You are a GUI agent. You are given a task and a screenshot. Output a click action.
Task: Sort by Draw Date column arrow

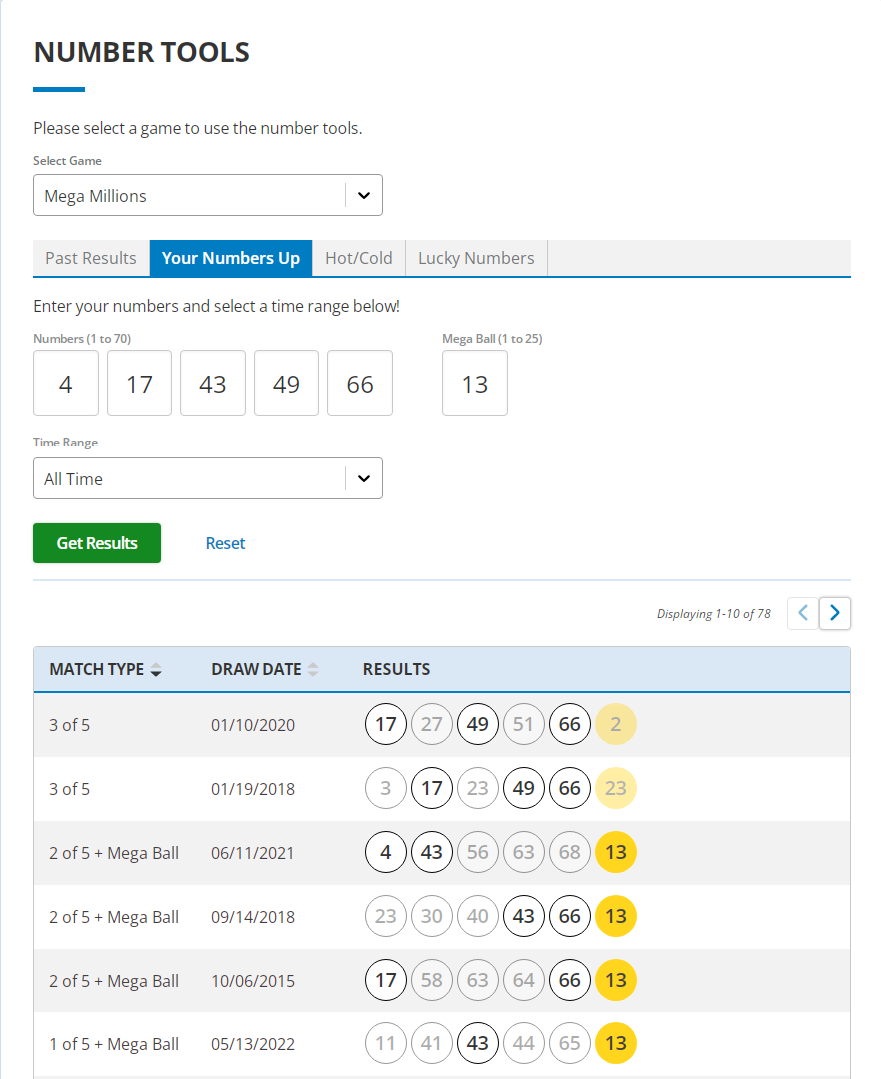pyautogui.click(x=313, y=670)
